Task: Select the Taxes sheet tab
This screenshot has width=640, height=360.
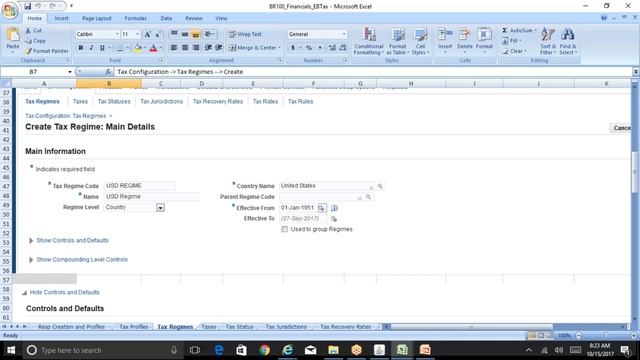Action: (x=209, y=327)
